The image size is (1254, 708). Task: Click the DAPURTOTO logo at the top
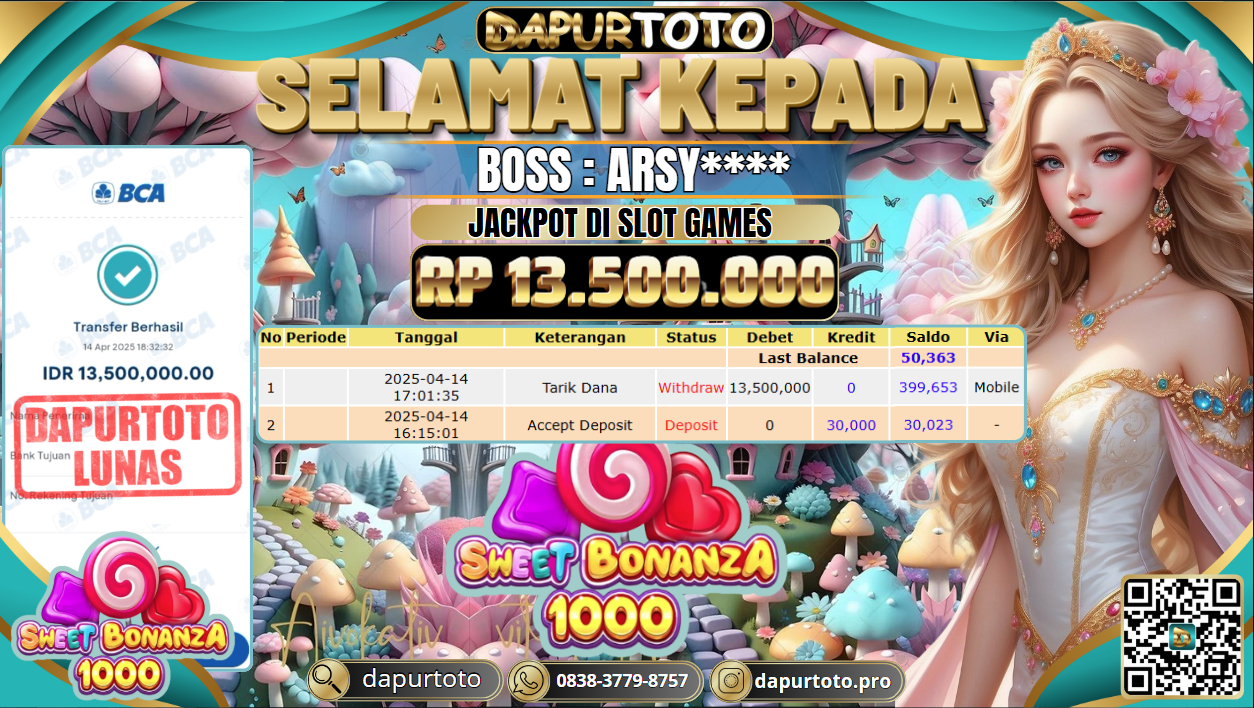(x=624, y=30)
